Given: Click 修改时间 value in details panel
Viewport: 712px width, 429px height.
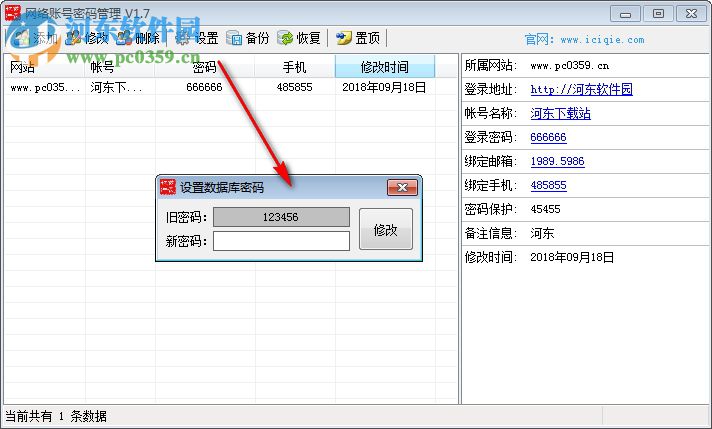Looking at the screenshot, I should point(572,257).
